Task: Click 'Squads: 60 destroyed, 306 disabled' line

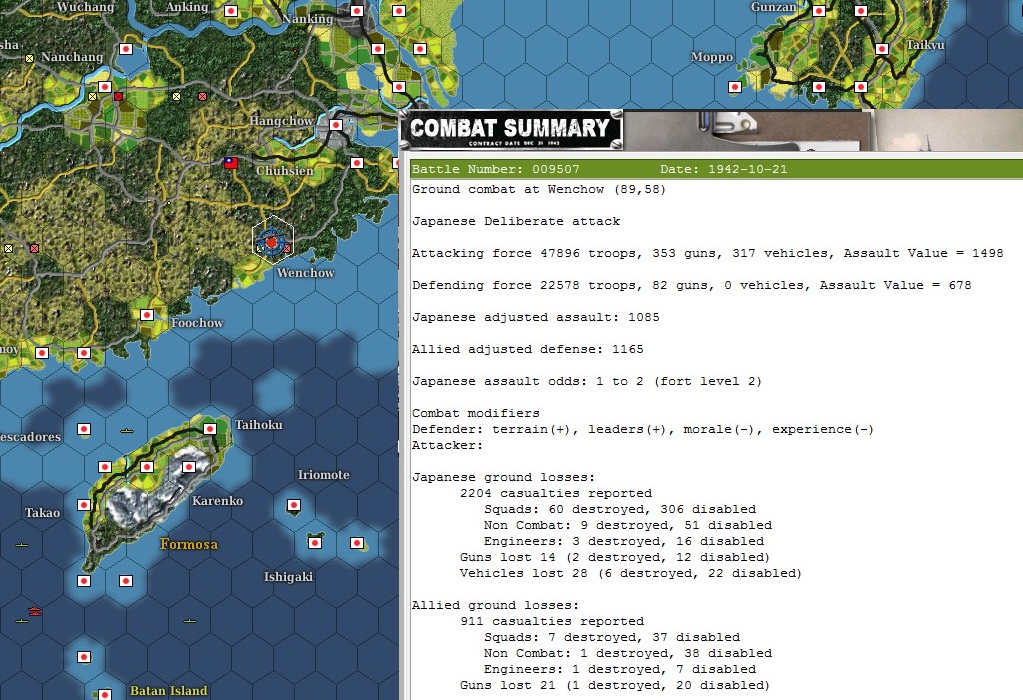Action: (x=620, y=510)
